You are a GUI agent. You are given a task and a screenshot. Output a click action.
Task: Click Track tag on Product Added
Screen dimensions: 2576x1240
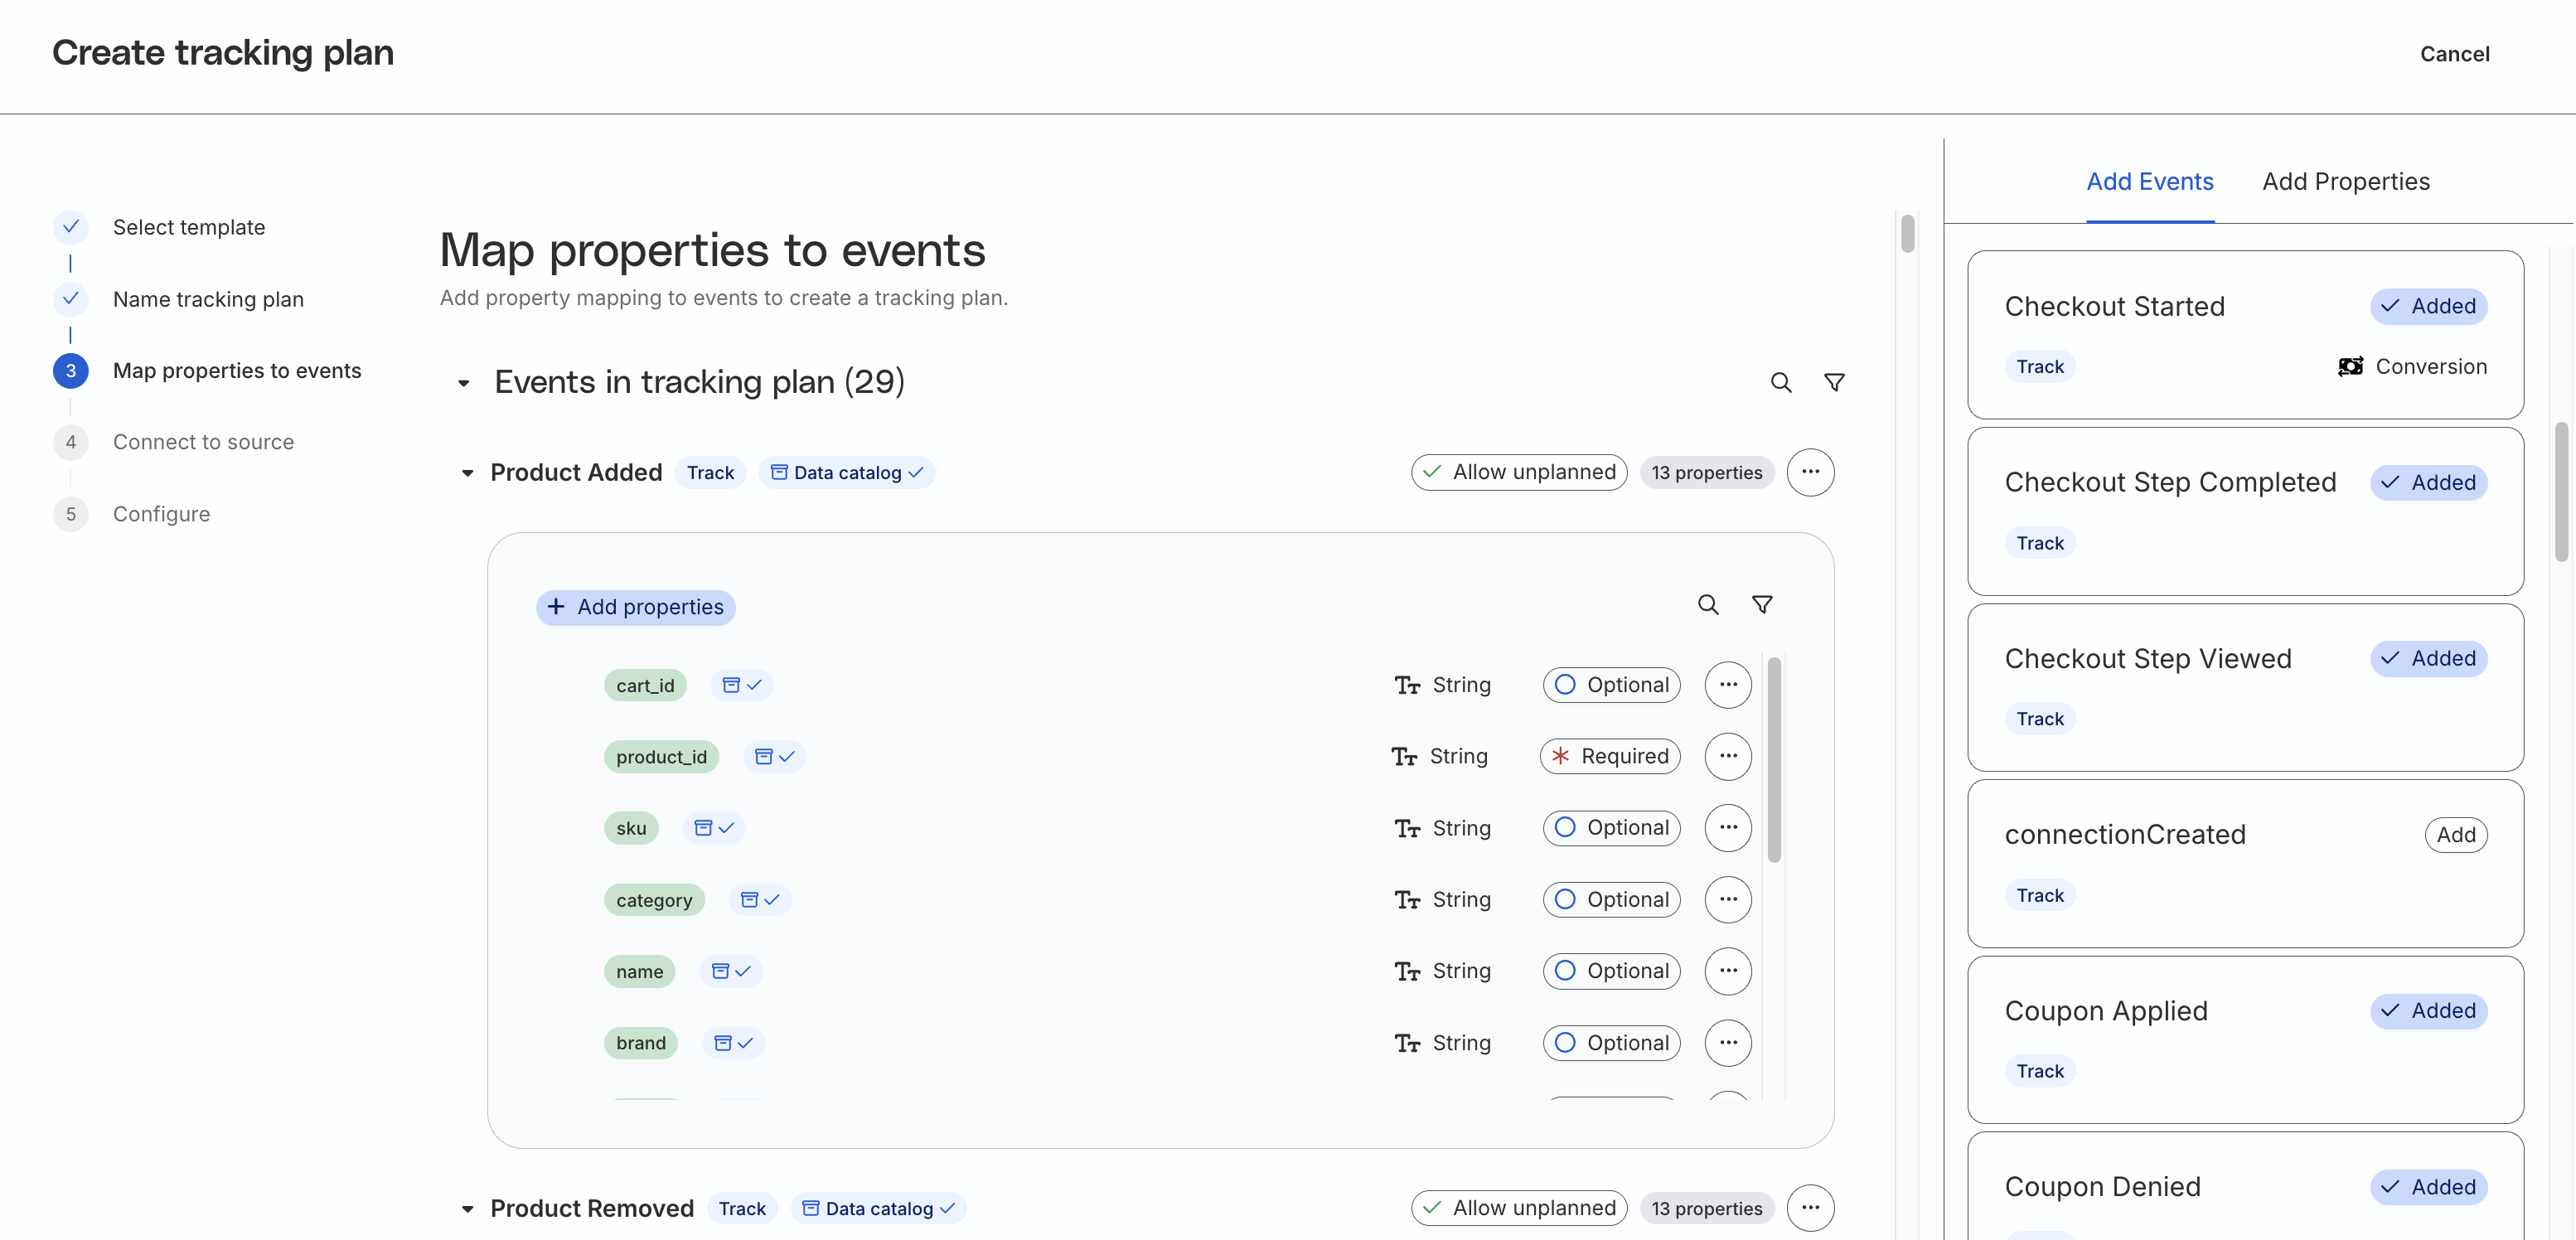point(710,472)
